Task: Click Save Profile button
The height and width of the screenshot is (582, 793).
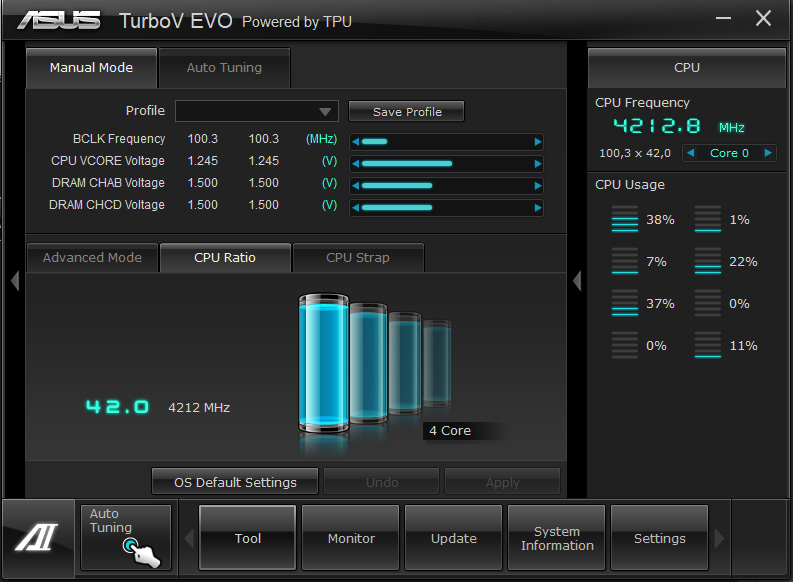Action: coord(407,111)
